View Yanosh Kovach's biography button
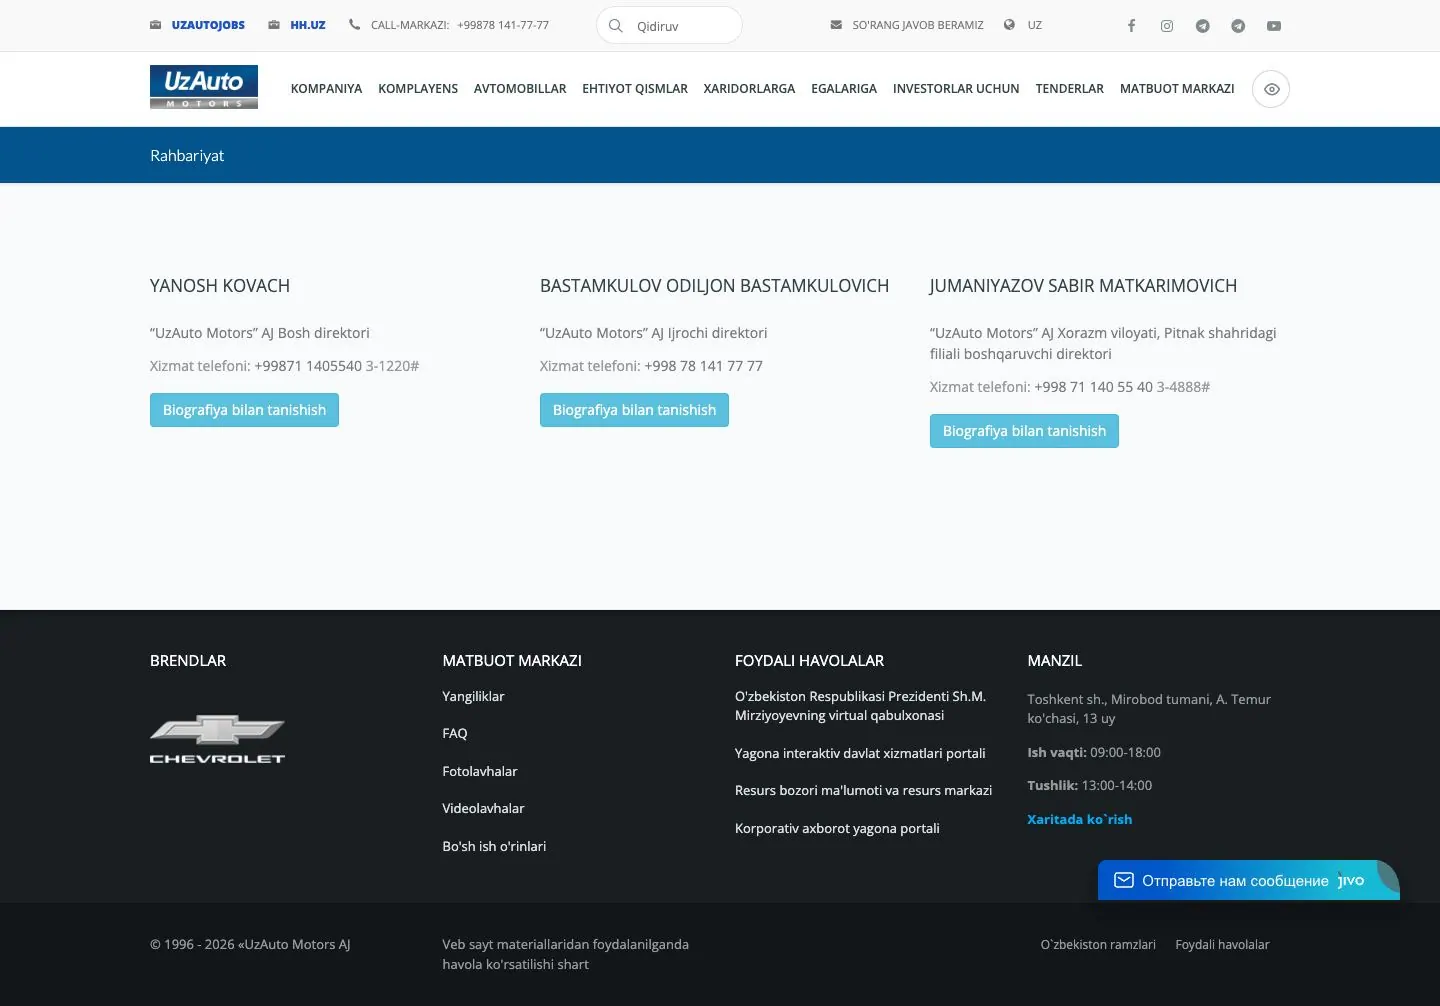 pos(244,410)
